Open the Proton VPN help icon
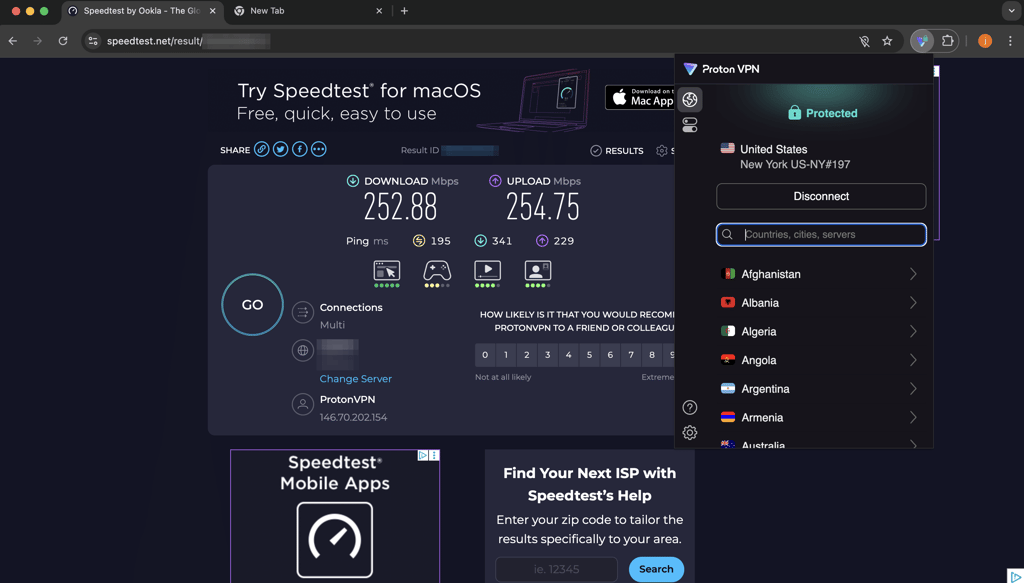Viewport: 1024px width, 583px height. coord(690,407)
